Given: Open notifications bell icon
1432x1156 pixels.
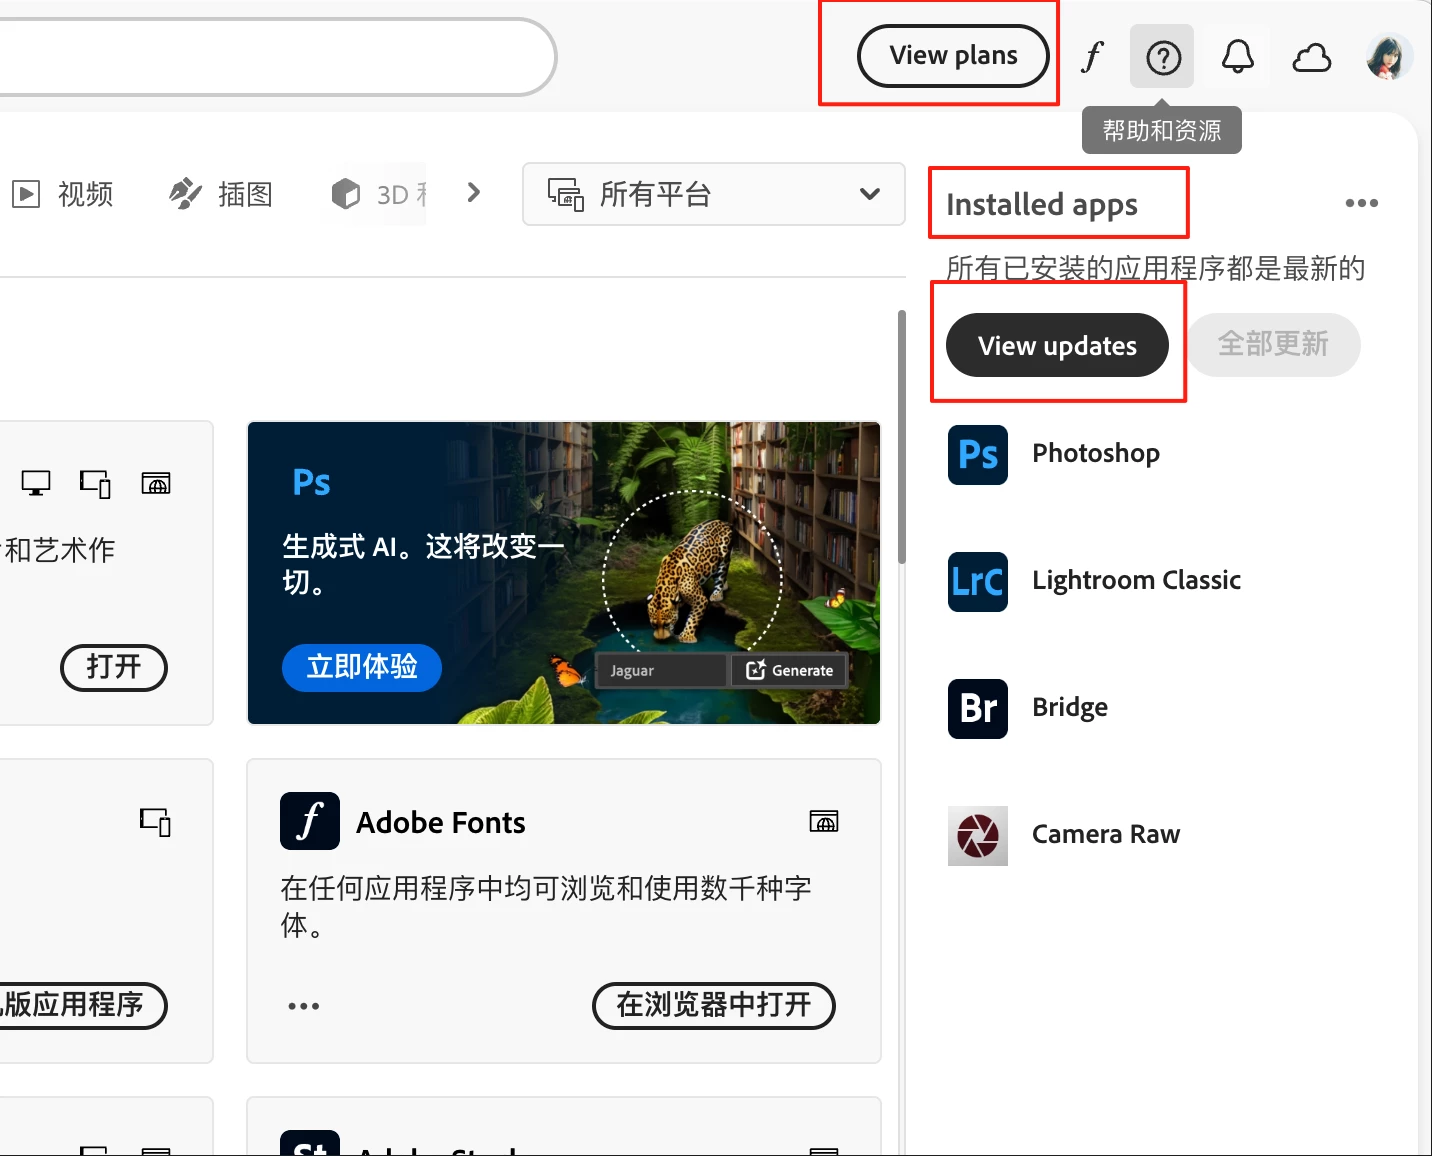Looking at the screenshot, I should click(1238, 57).
